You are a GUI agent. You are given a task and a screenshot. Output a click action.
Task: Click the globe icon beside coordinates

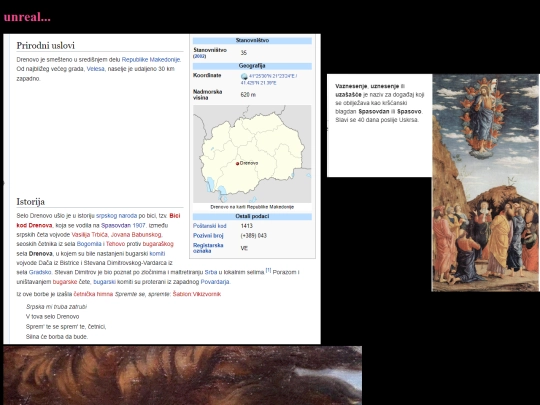coord(244,76)
